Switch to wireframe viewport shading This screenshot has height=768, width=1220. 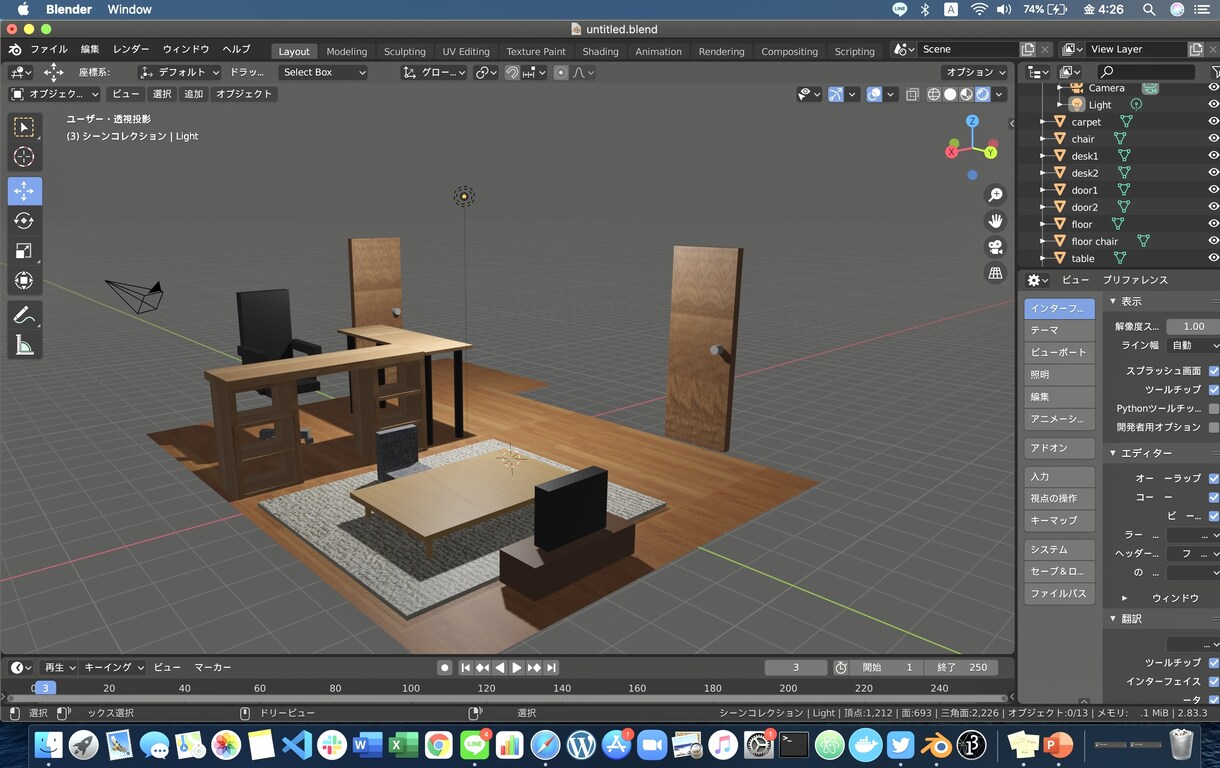pyautogui.click(x=934, y=94)
